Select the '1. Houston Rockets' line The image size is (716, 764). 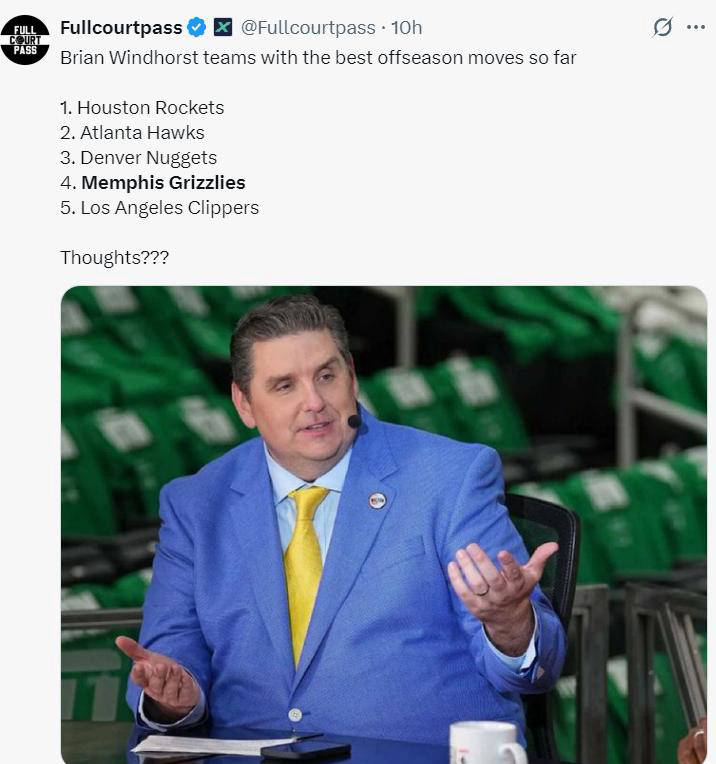142,108
